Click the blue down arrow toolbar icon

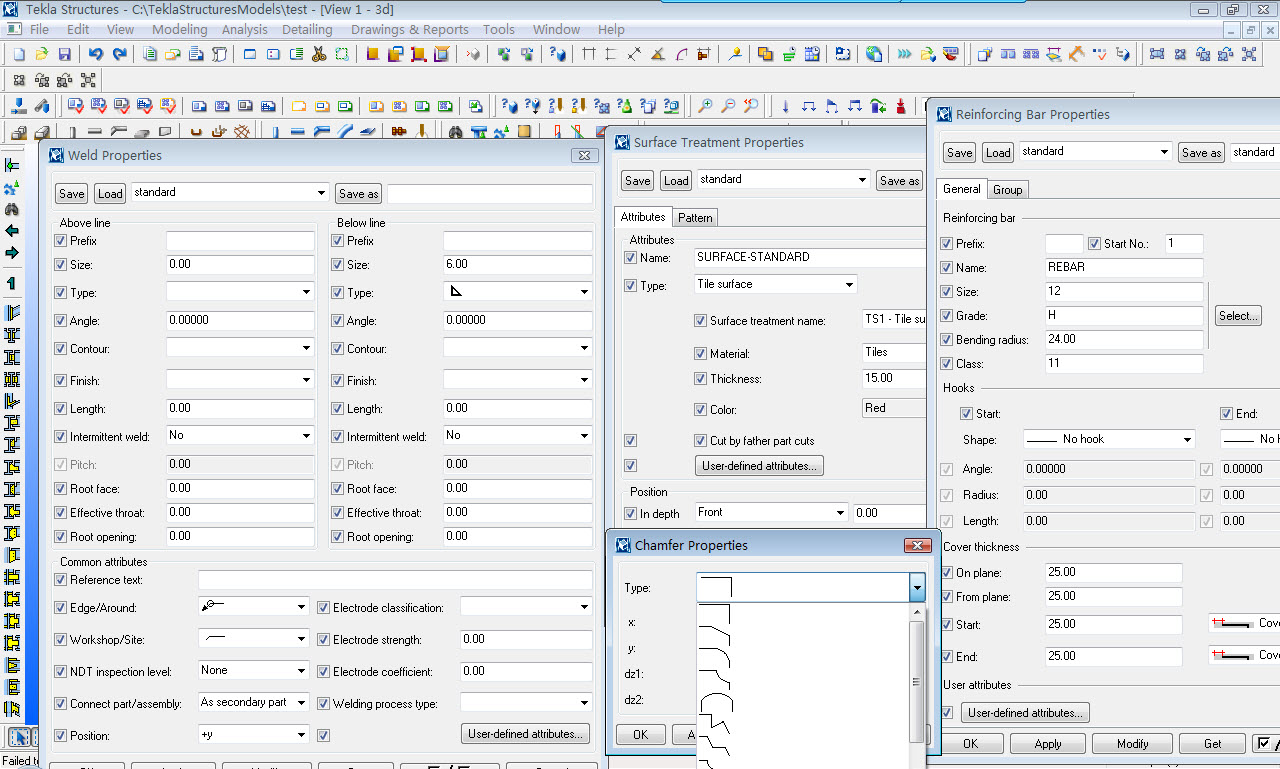click(x=785, y=105)
